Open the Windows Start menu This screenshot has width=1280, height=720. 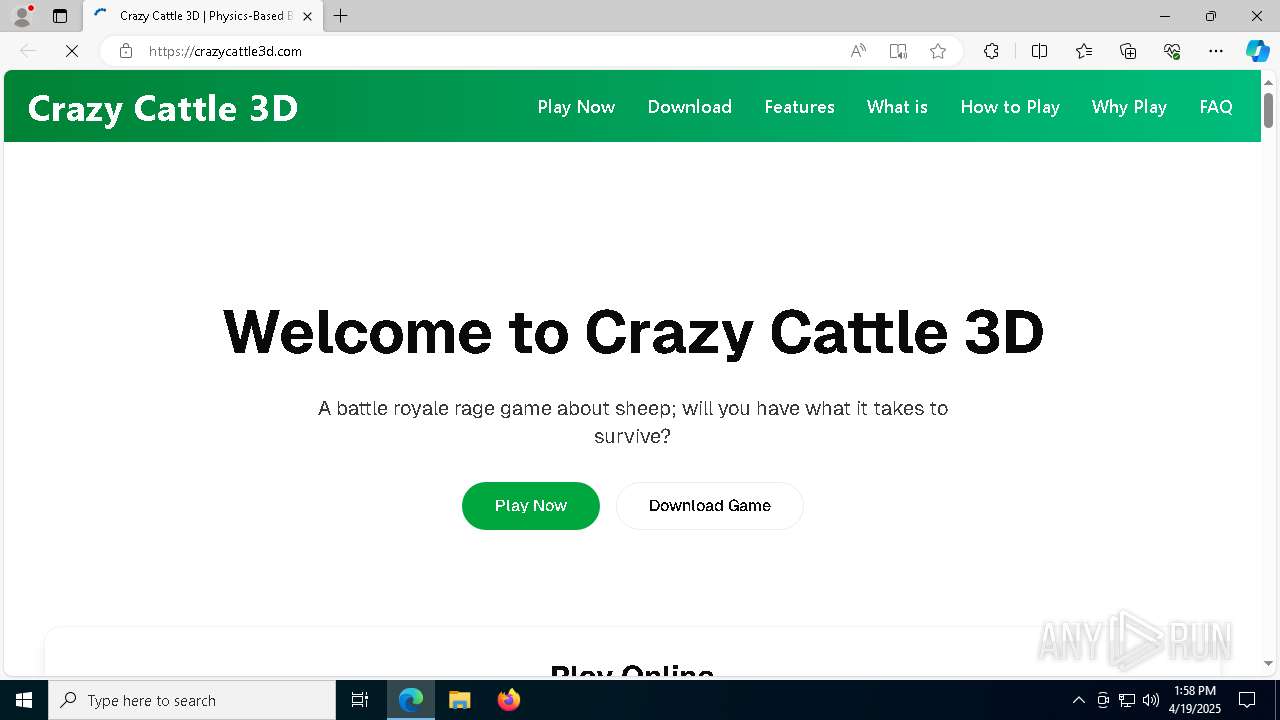click(24, 700)
